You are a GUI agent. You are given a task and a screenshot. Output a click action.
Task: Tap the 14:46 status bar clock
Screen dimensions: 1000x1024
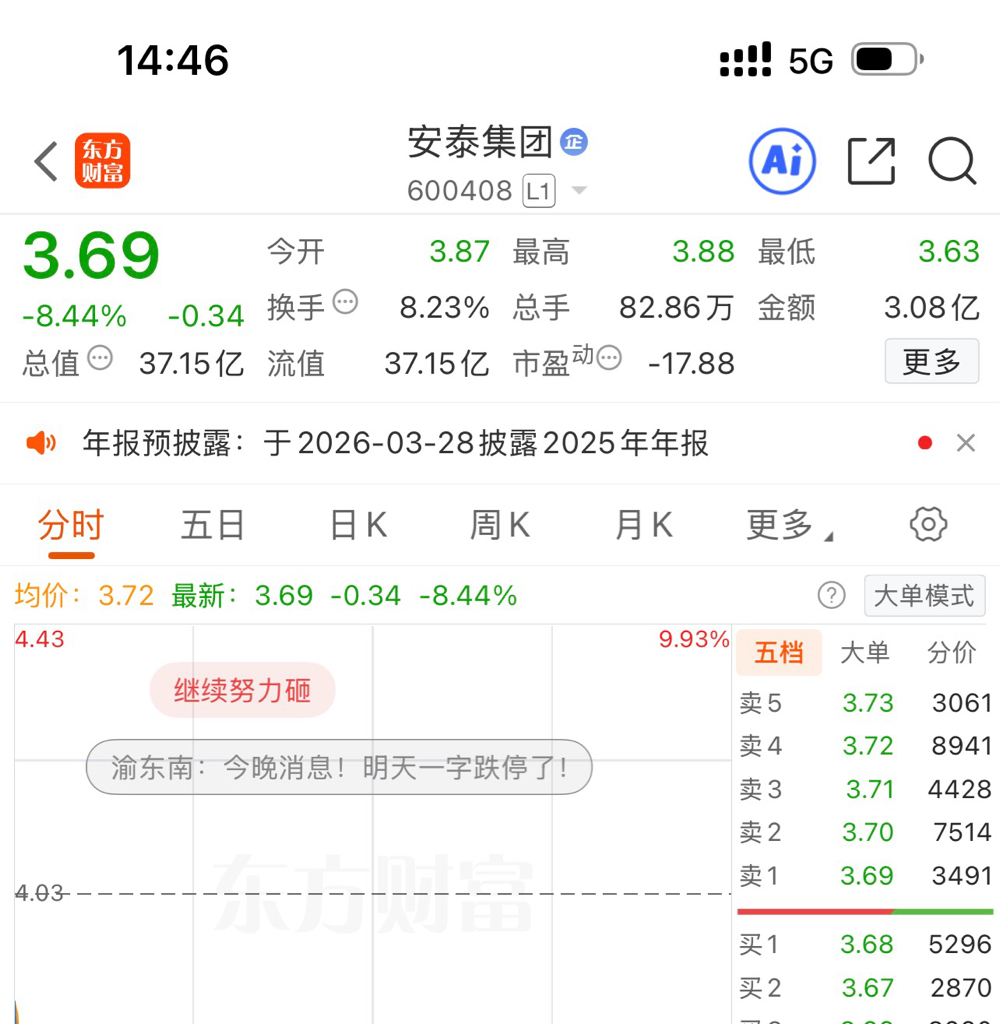(173, 60)
